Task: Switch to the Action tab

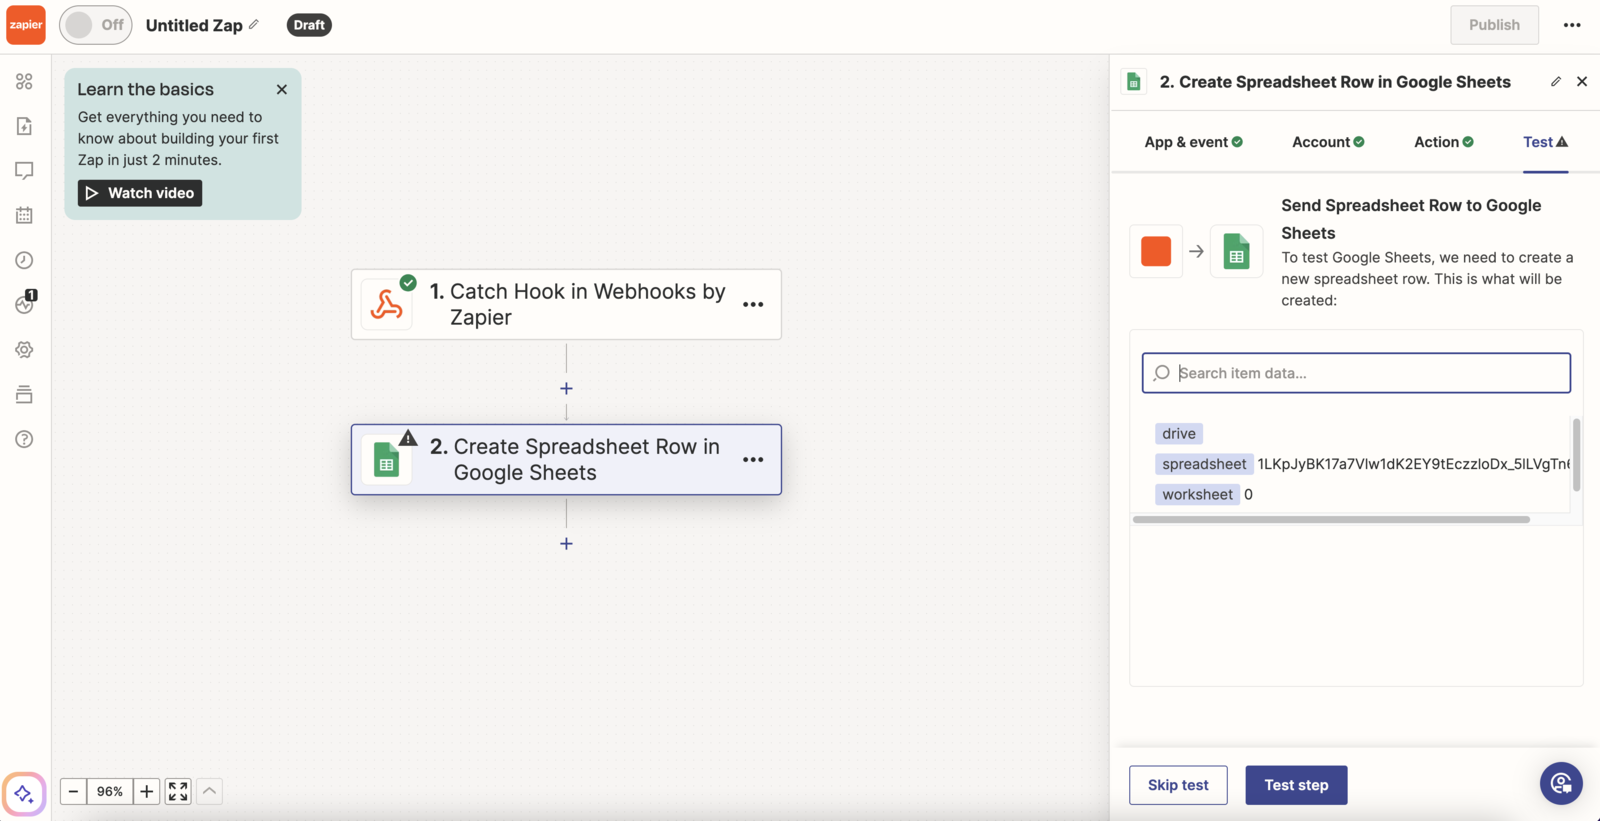Action: (1444, 142)
